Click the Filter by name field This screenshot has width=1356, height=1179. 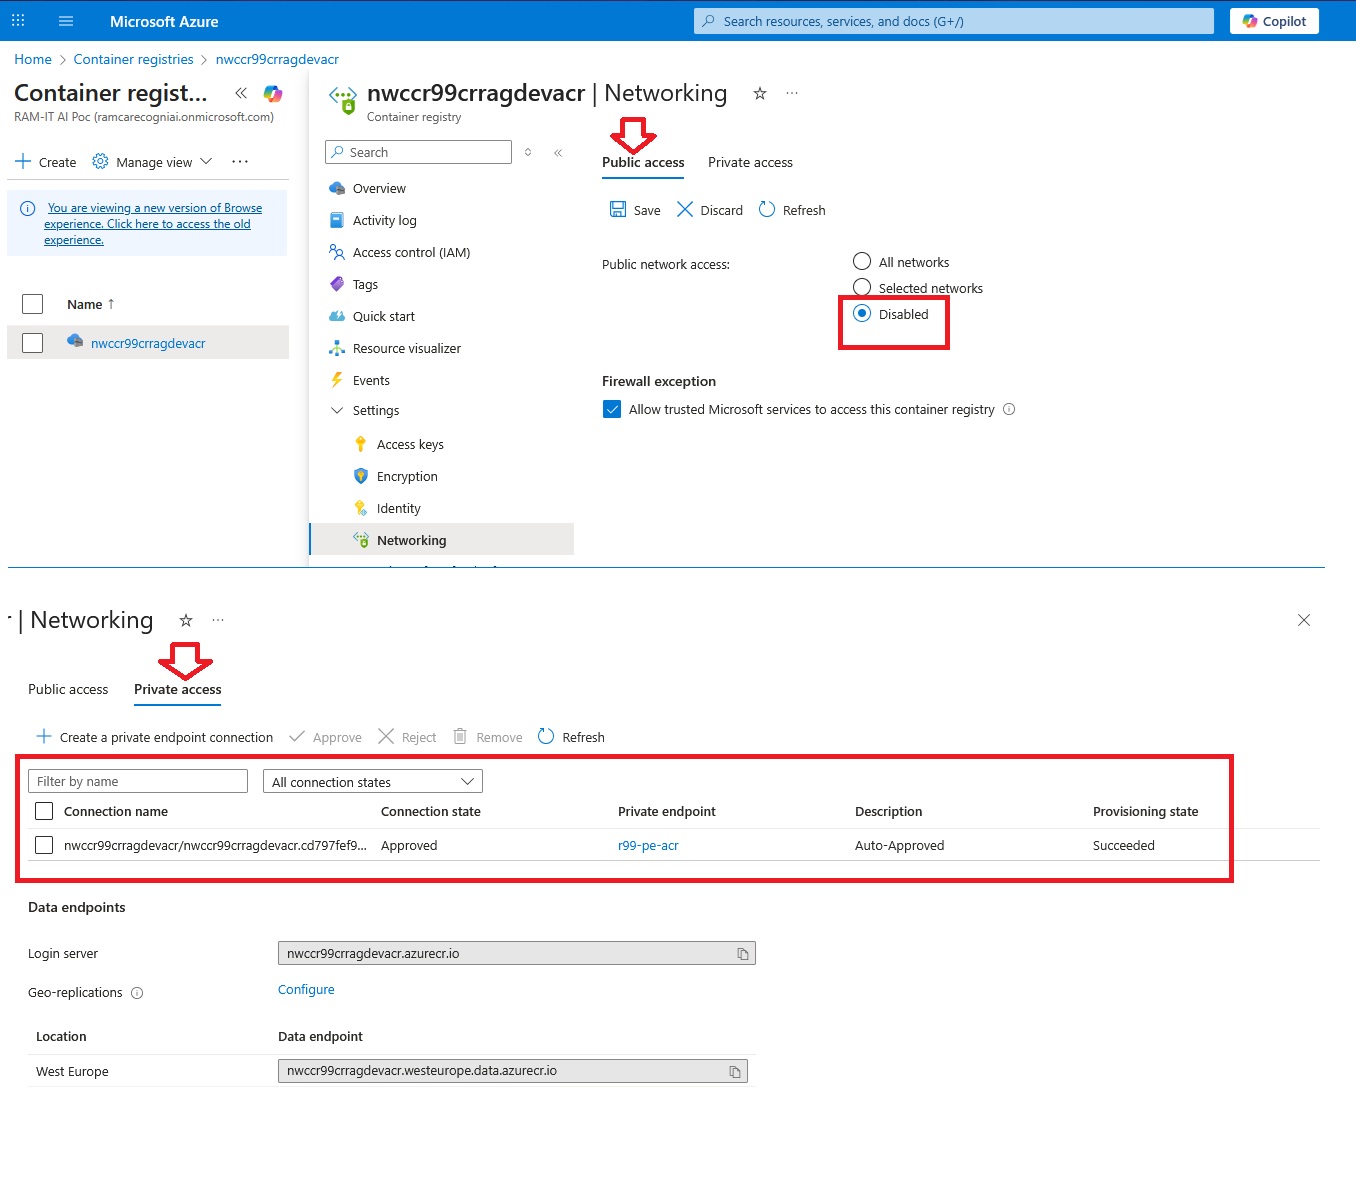(137, 781)
